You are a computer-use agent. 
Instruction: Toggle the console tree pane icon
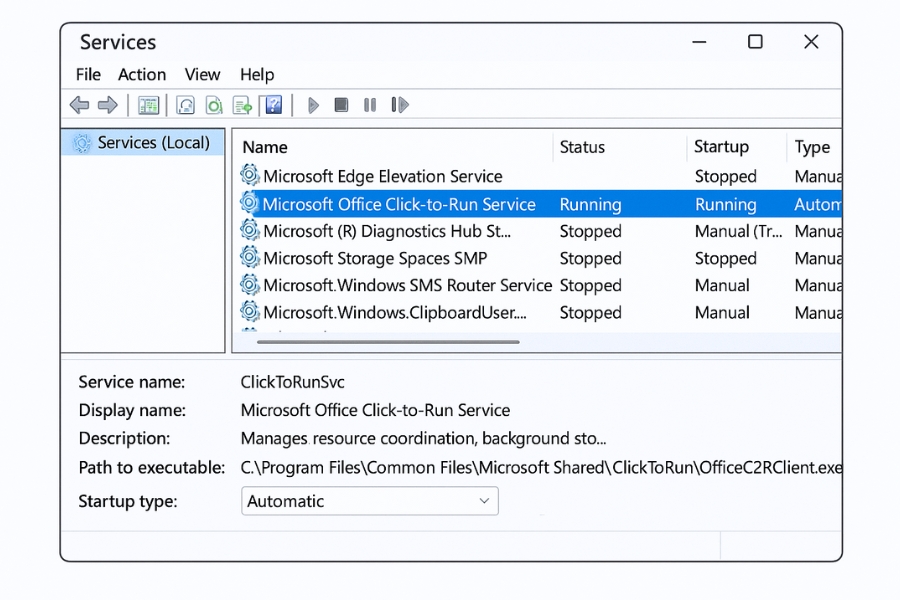click(149, 105)
